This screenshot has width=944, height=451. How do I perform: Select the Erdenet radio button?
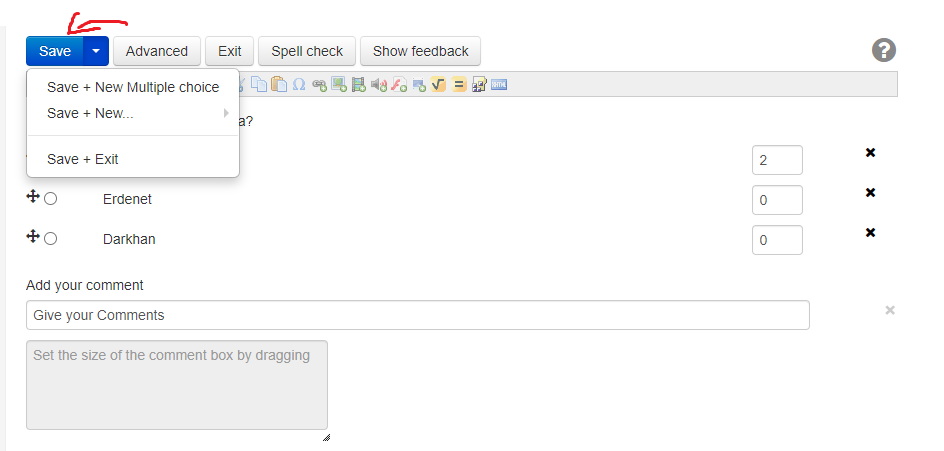[x=51, y=199]
